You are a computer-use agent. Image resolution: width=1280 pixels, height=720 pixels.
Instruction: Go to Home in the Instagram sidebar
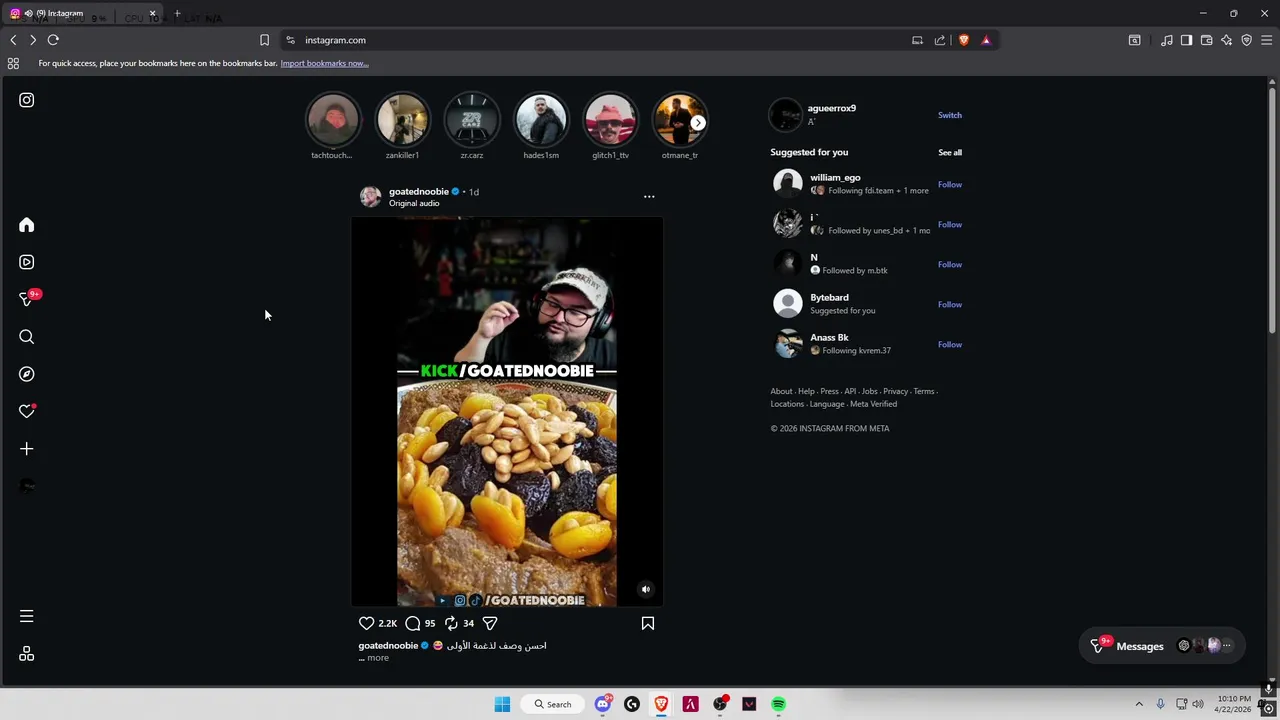coord(27,225)
